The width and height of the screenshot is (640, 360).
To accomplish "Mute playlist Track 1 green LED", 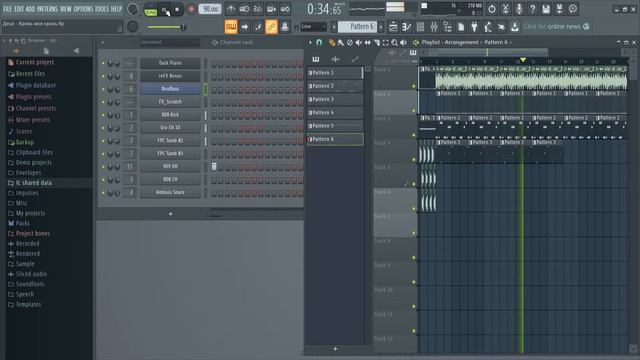I will click(x=413, y=86).
